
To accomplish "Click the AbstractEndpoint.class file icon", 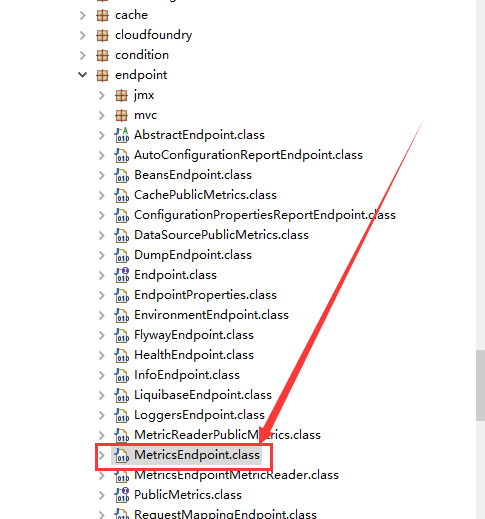I will coord(122,135).
